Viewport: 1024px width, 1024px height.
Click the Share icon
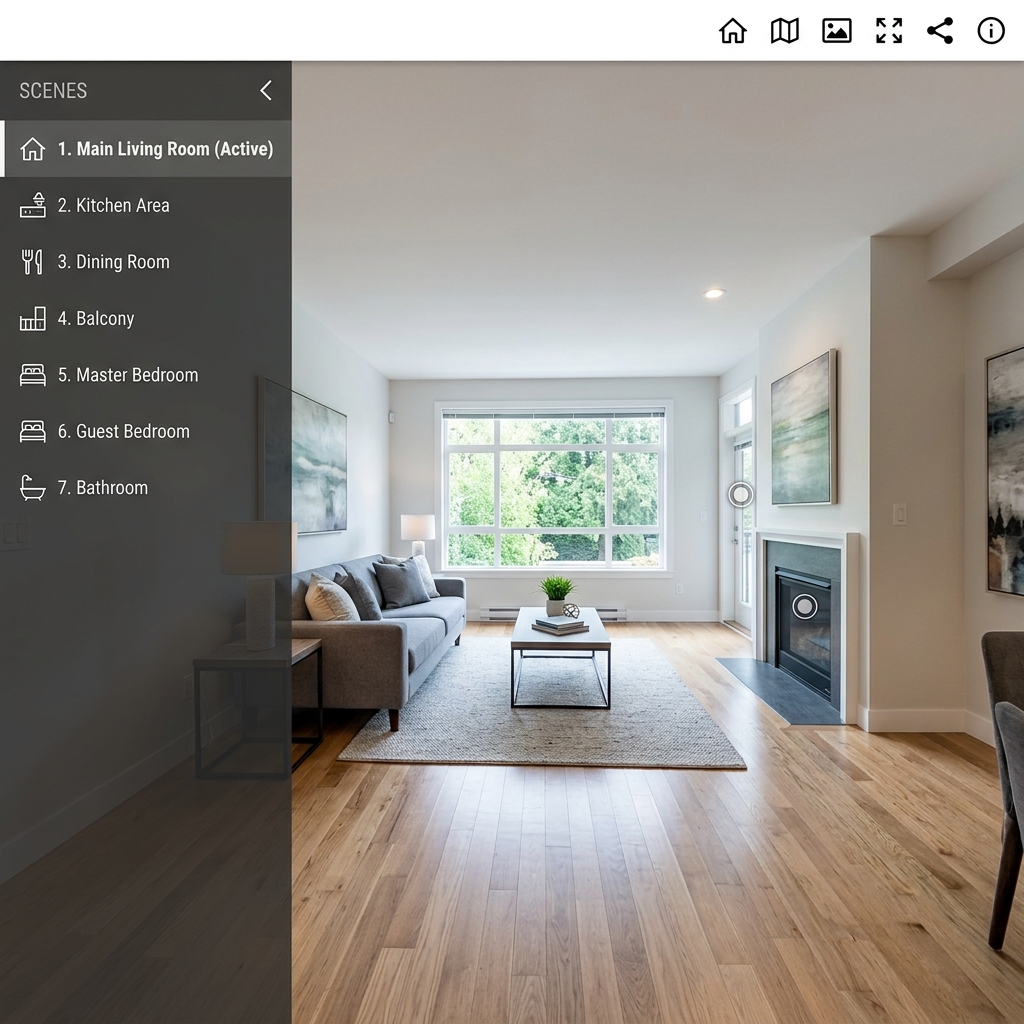coord(940,31)
